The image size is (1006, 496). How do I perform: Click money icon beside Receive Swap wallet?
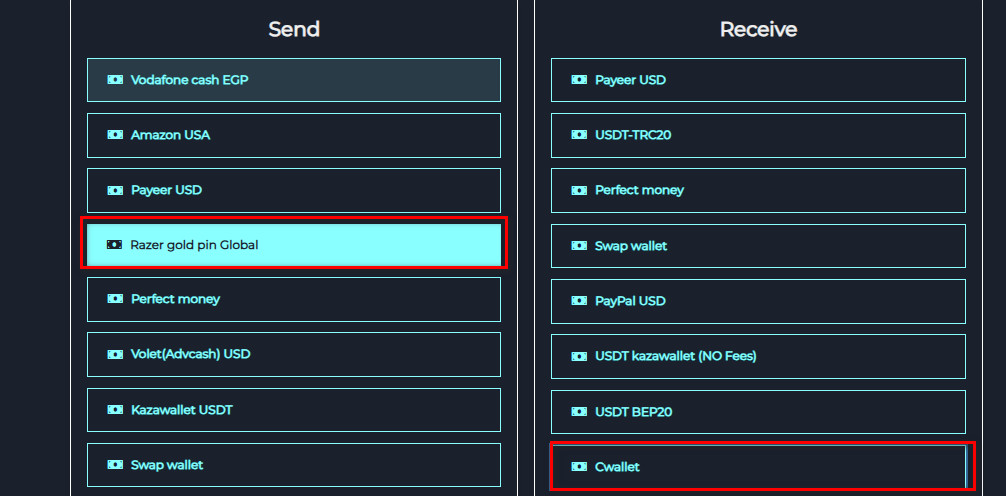click(579, 245)
